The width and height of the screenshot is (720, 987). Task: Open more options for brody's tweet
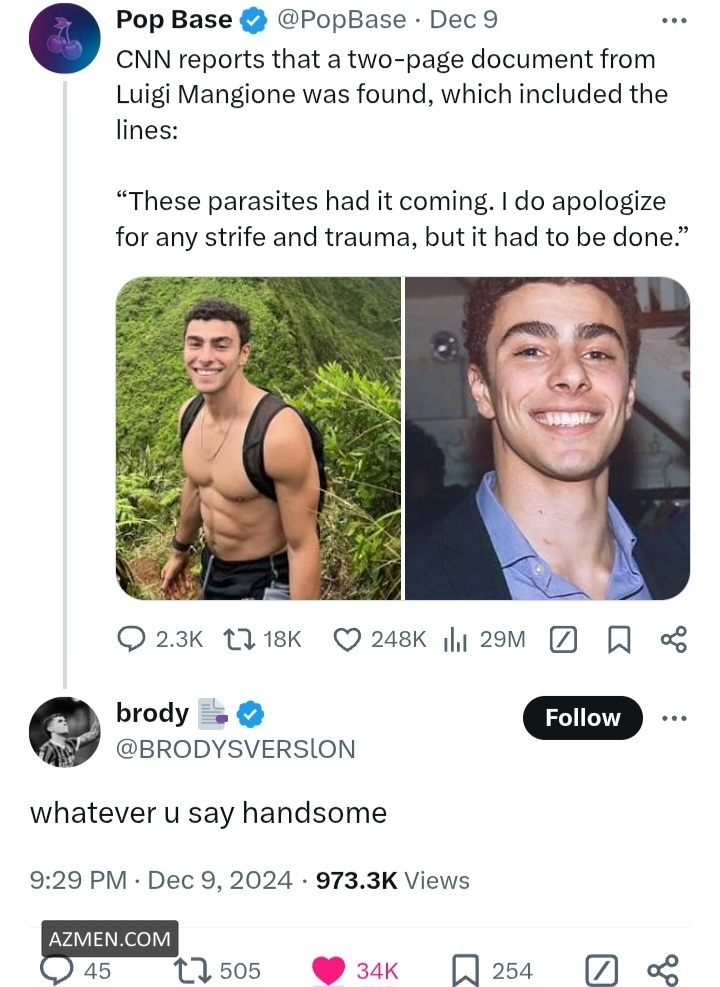675,718
